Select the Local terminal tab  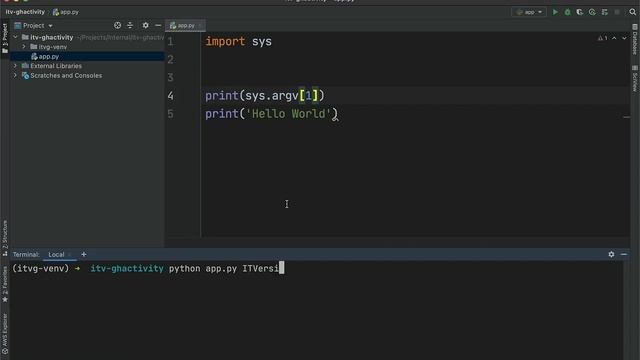pos(56,254)
